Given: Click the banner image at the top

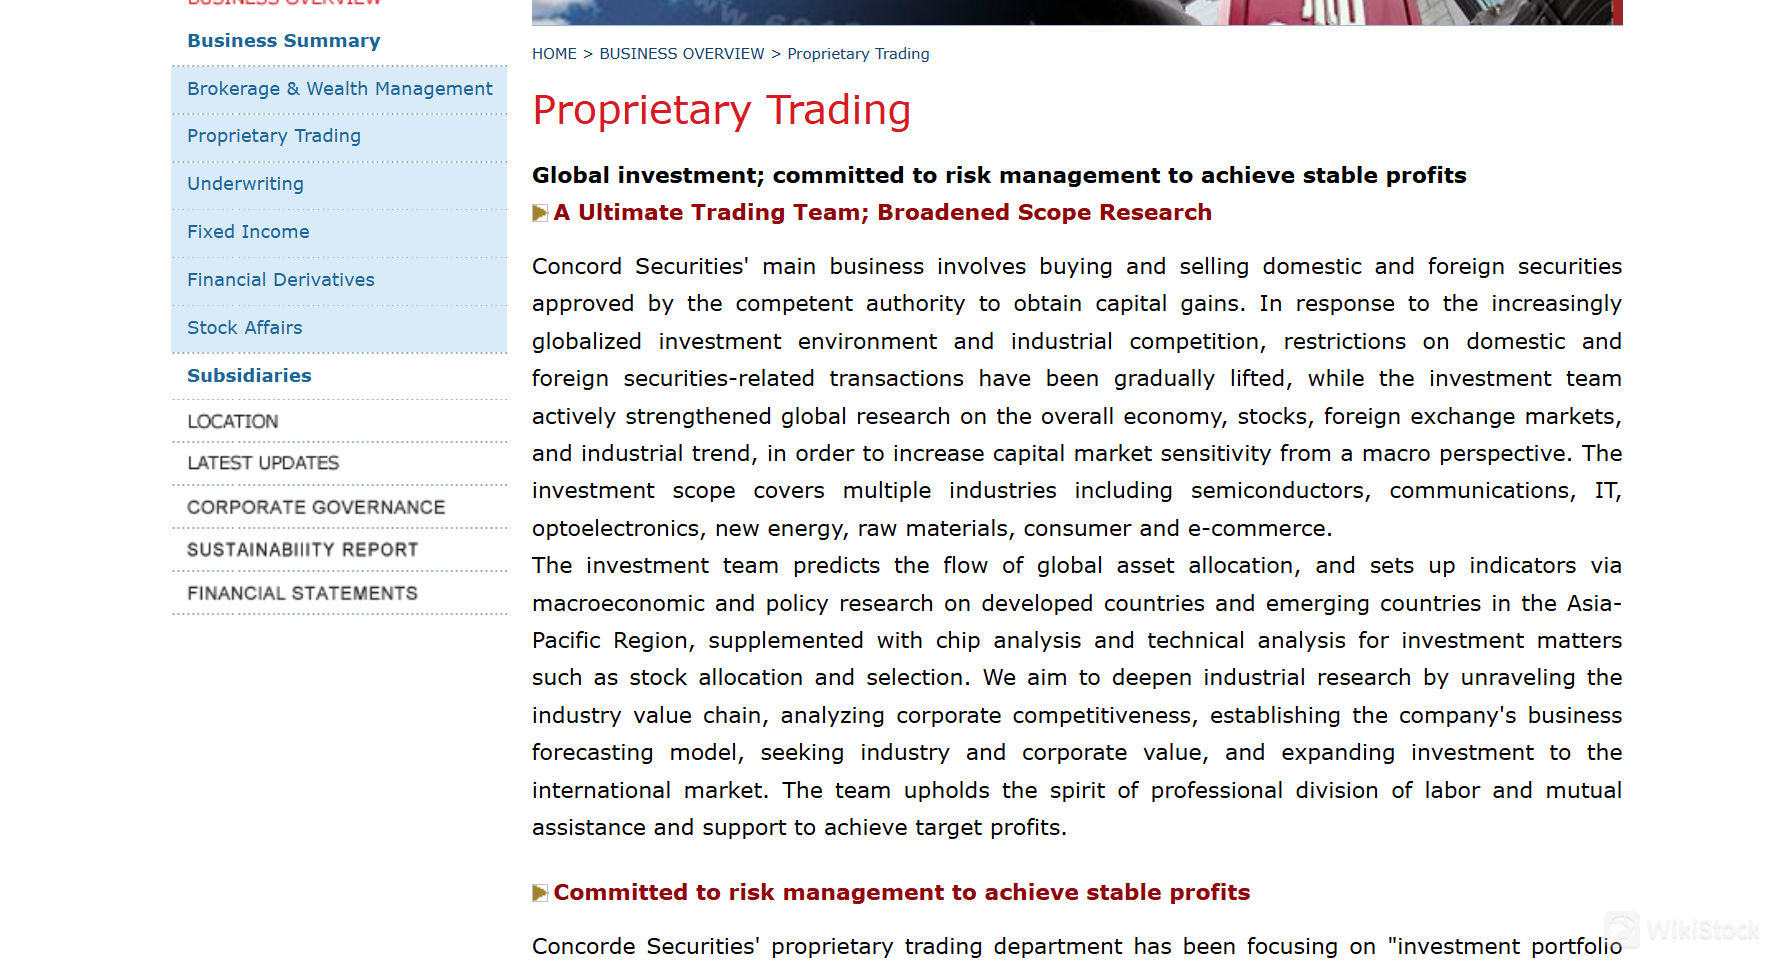Looking at the screenshot, I should pyautogui.click(x=1076, y=12).
